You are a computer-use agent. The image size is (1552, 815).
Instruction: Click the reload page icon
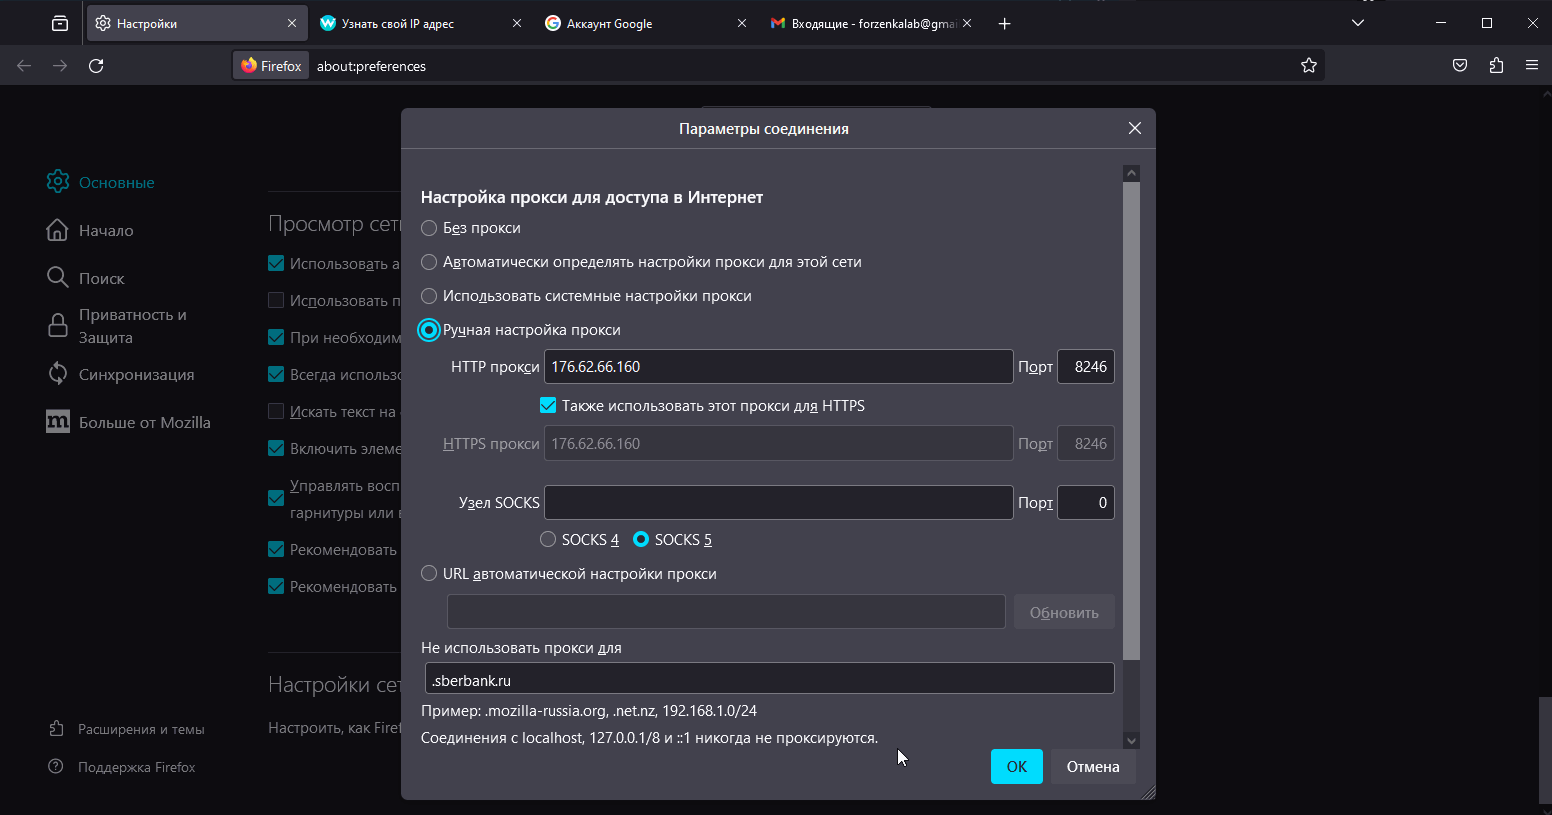tap(96, 66)
